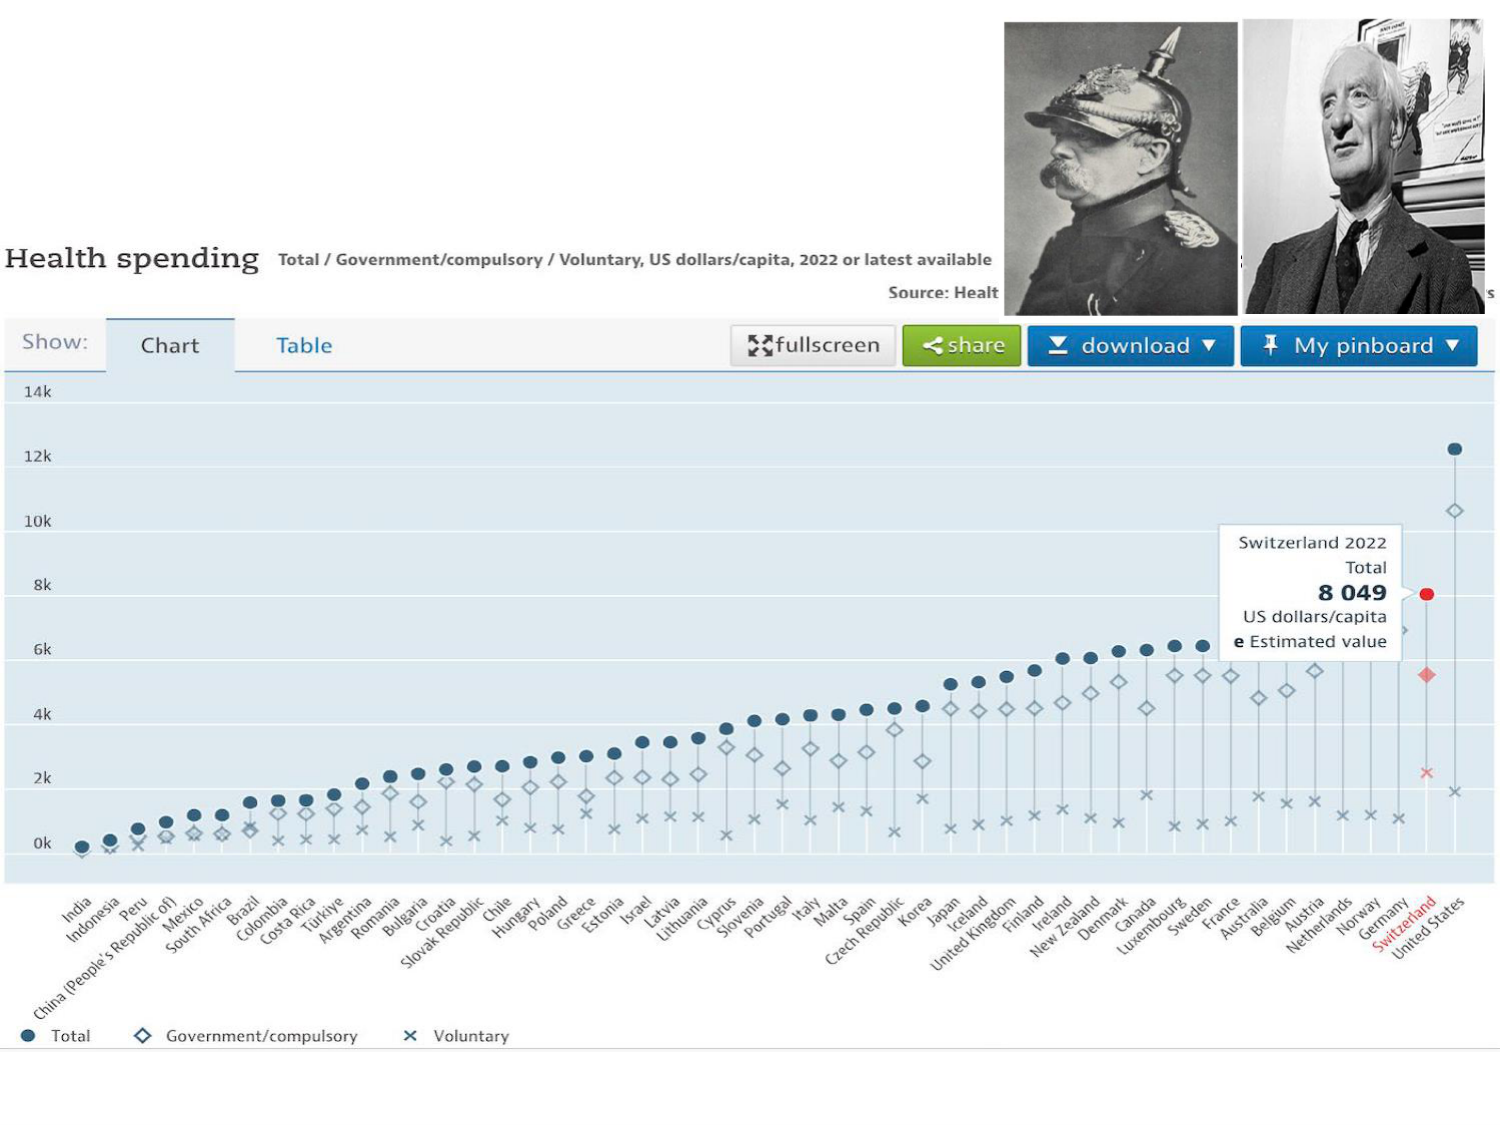Switch to the Chart tab
The image size is (1500, 1125).
tap(170, 346)
